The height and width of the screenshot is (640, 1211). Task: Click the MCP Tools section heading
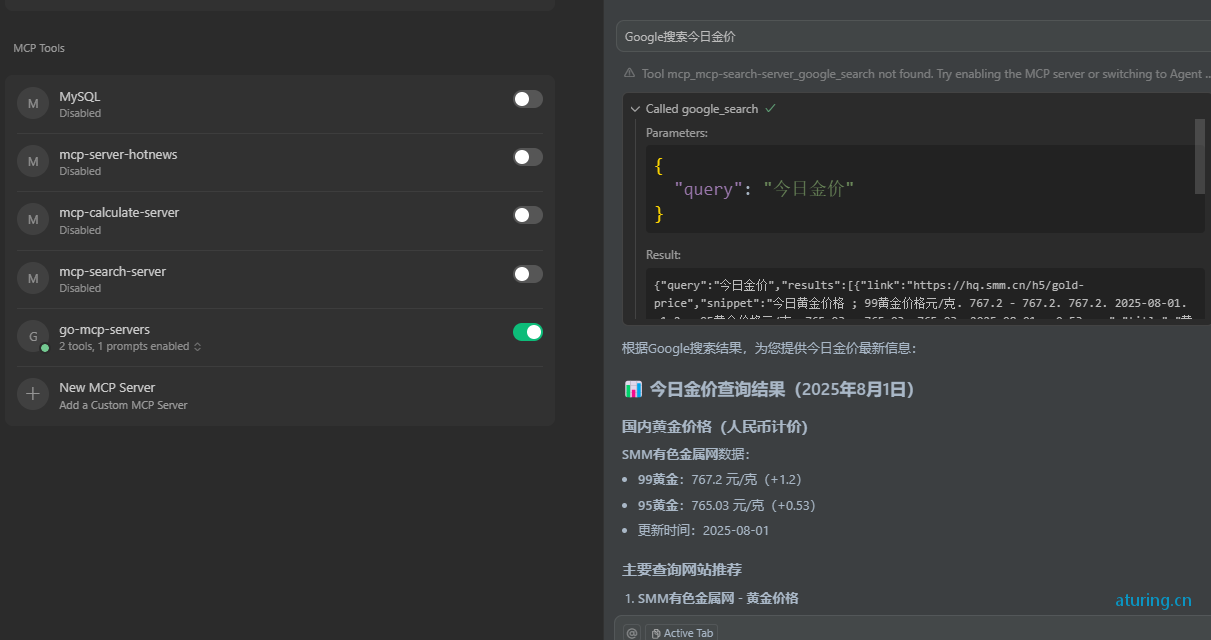pyautogui.click(x=39, y=48)
